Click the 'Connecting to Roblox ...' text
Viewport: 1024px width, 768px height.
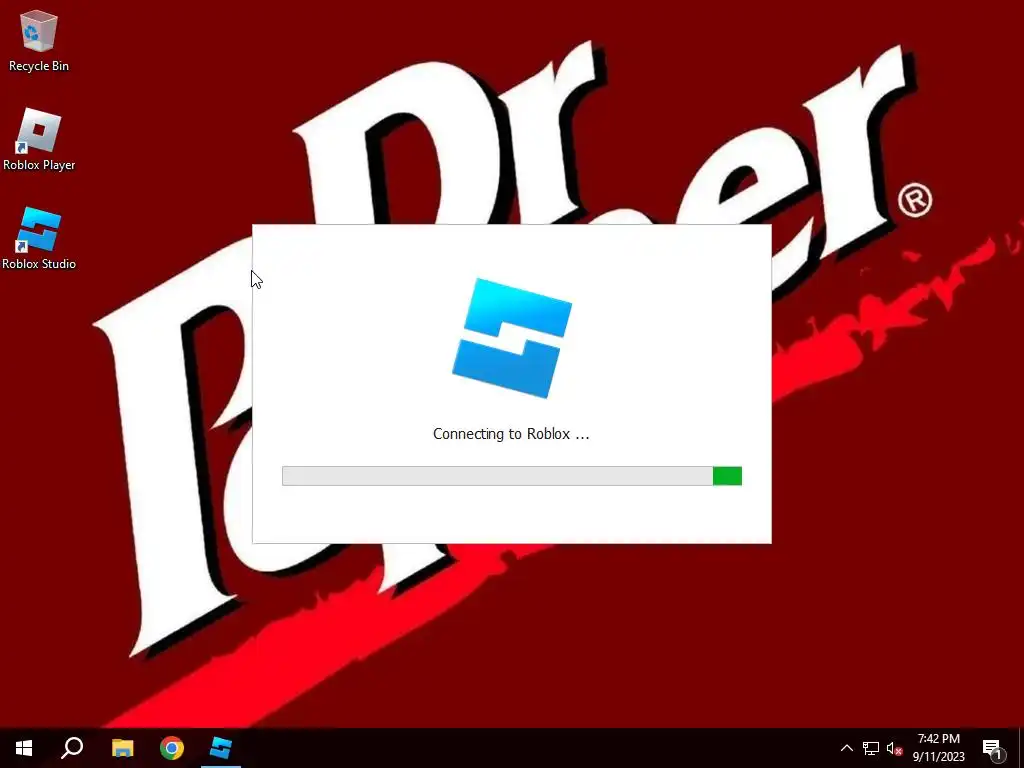(511, 434)
